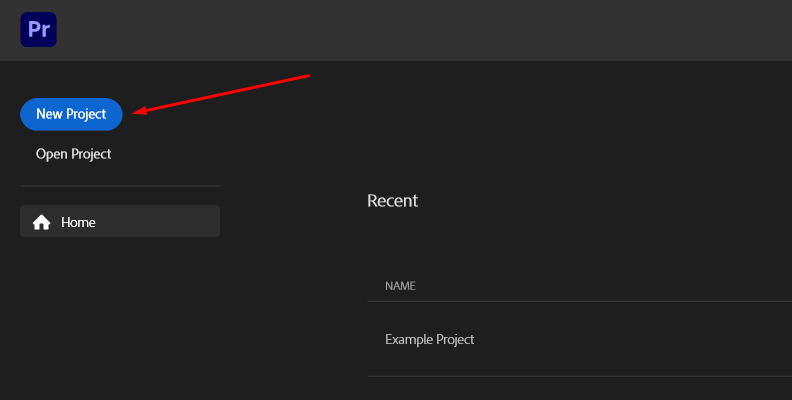Click the tail end of the red arrow

coord(309,75)
